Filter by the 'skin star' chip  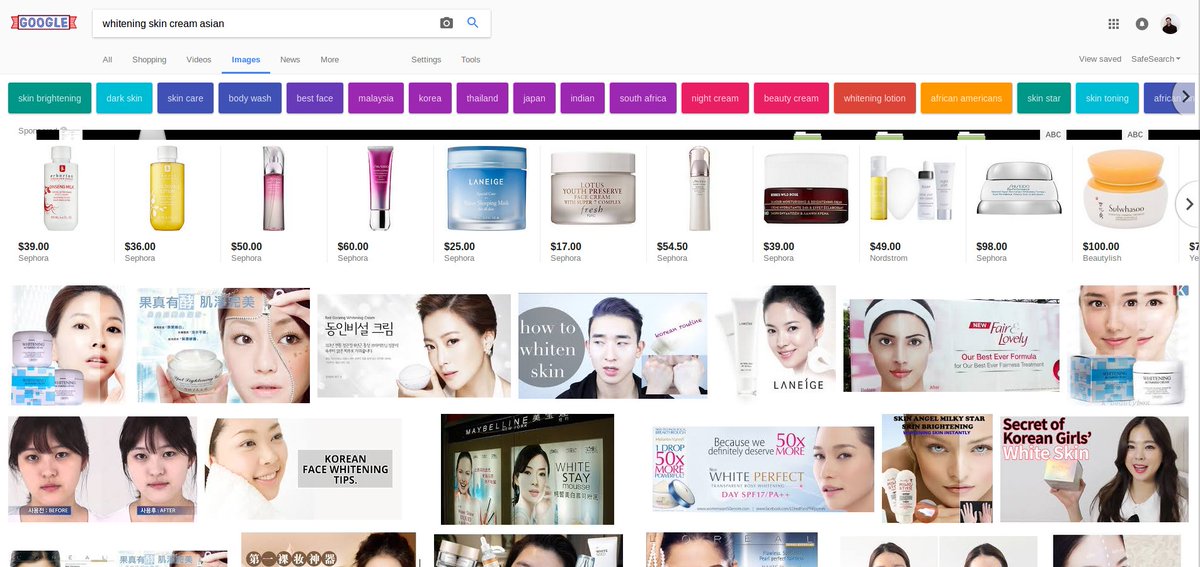(1045, 98)
